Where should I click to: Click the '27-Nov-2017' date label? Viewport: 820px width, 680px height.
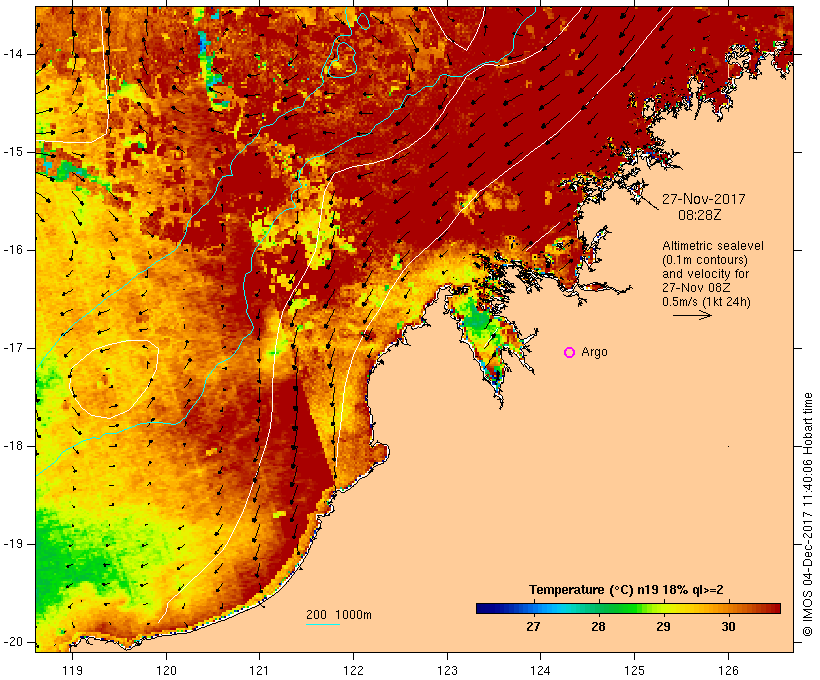click(x=703, y=199)
